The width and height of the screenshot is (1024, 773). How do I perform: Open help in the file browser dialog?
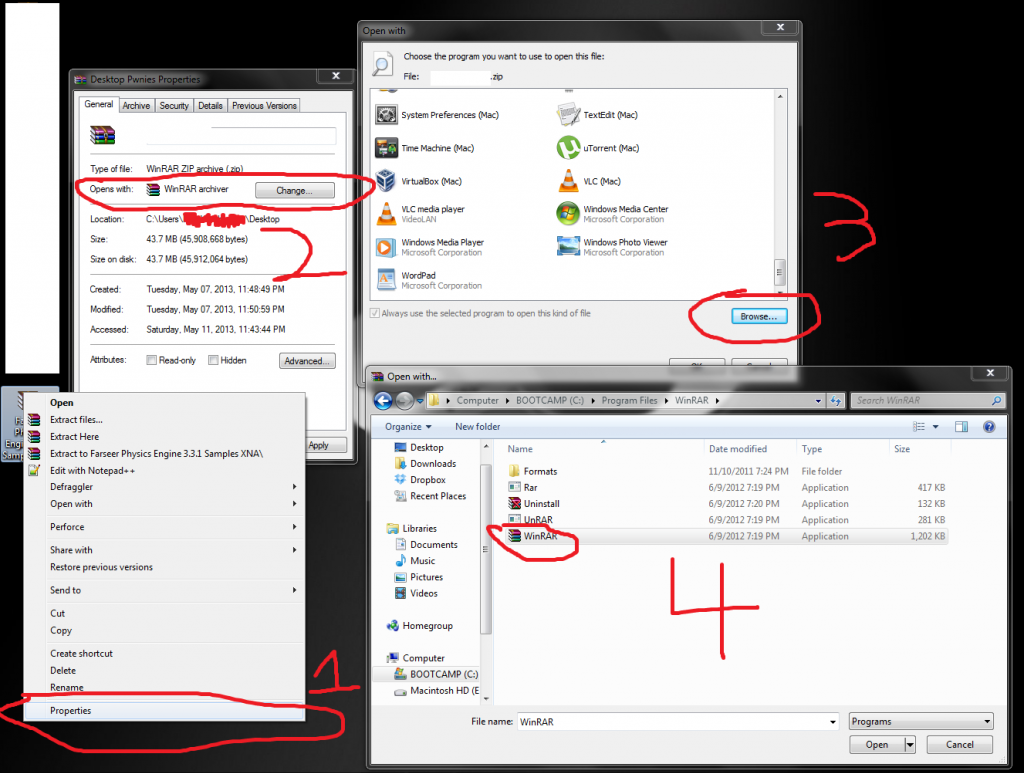click(x=989, y=427)
